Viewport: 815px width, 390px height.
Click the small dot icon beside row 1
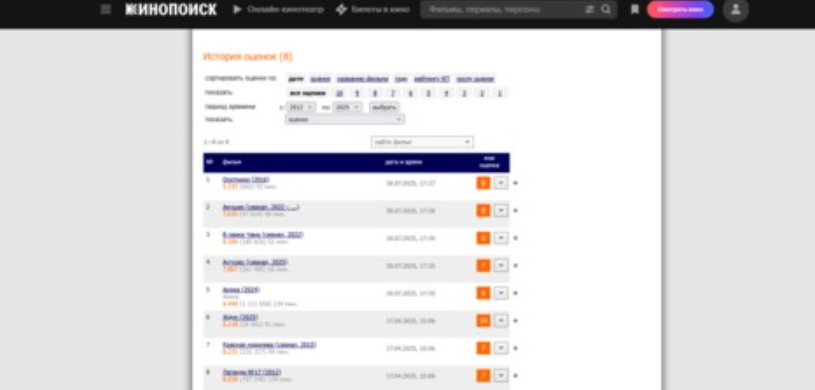point(516,183)
